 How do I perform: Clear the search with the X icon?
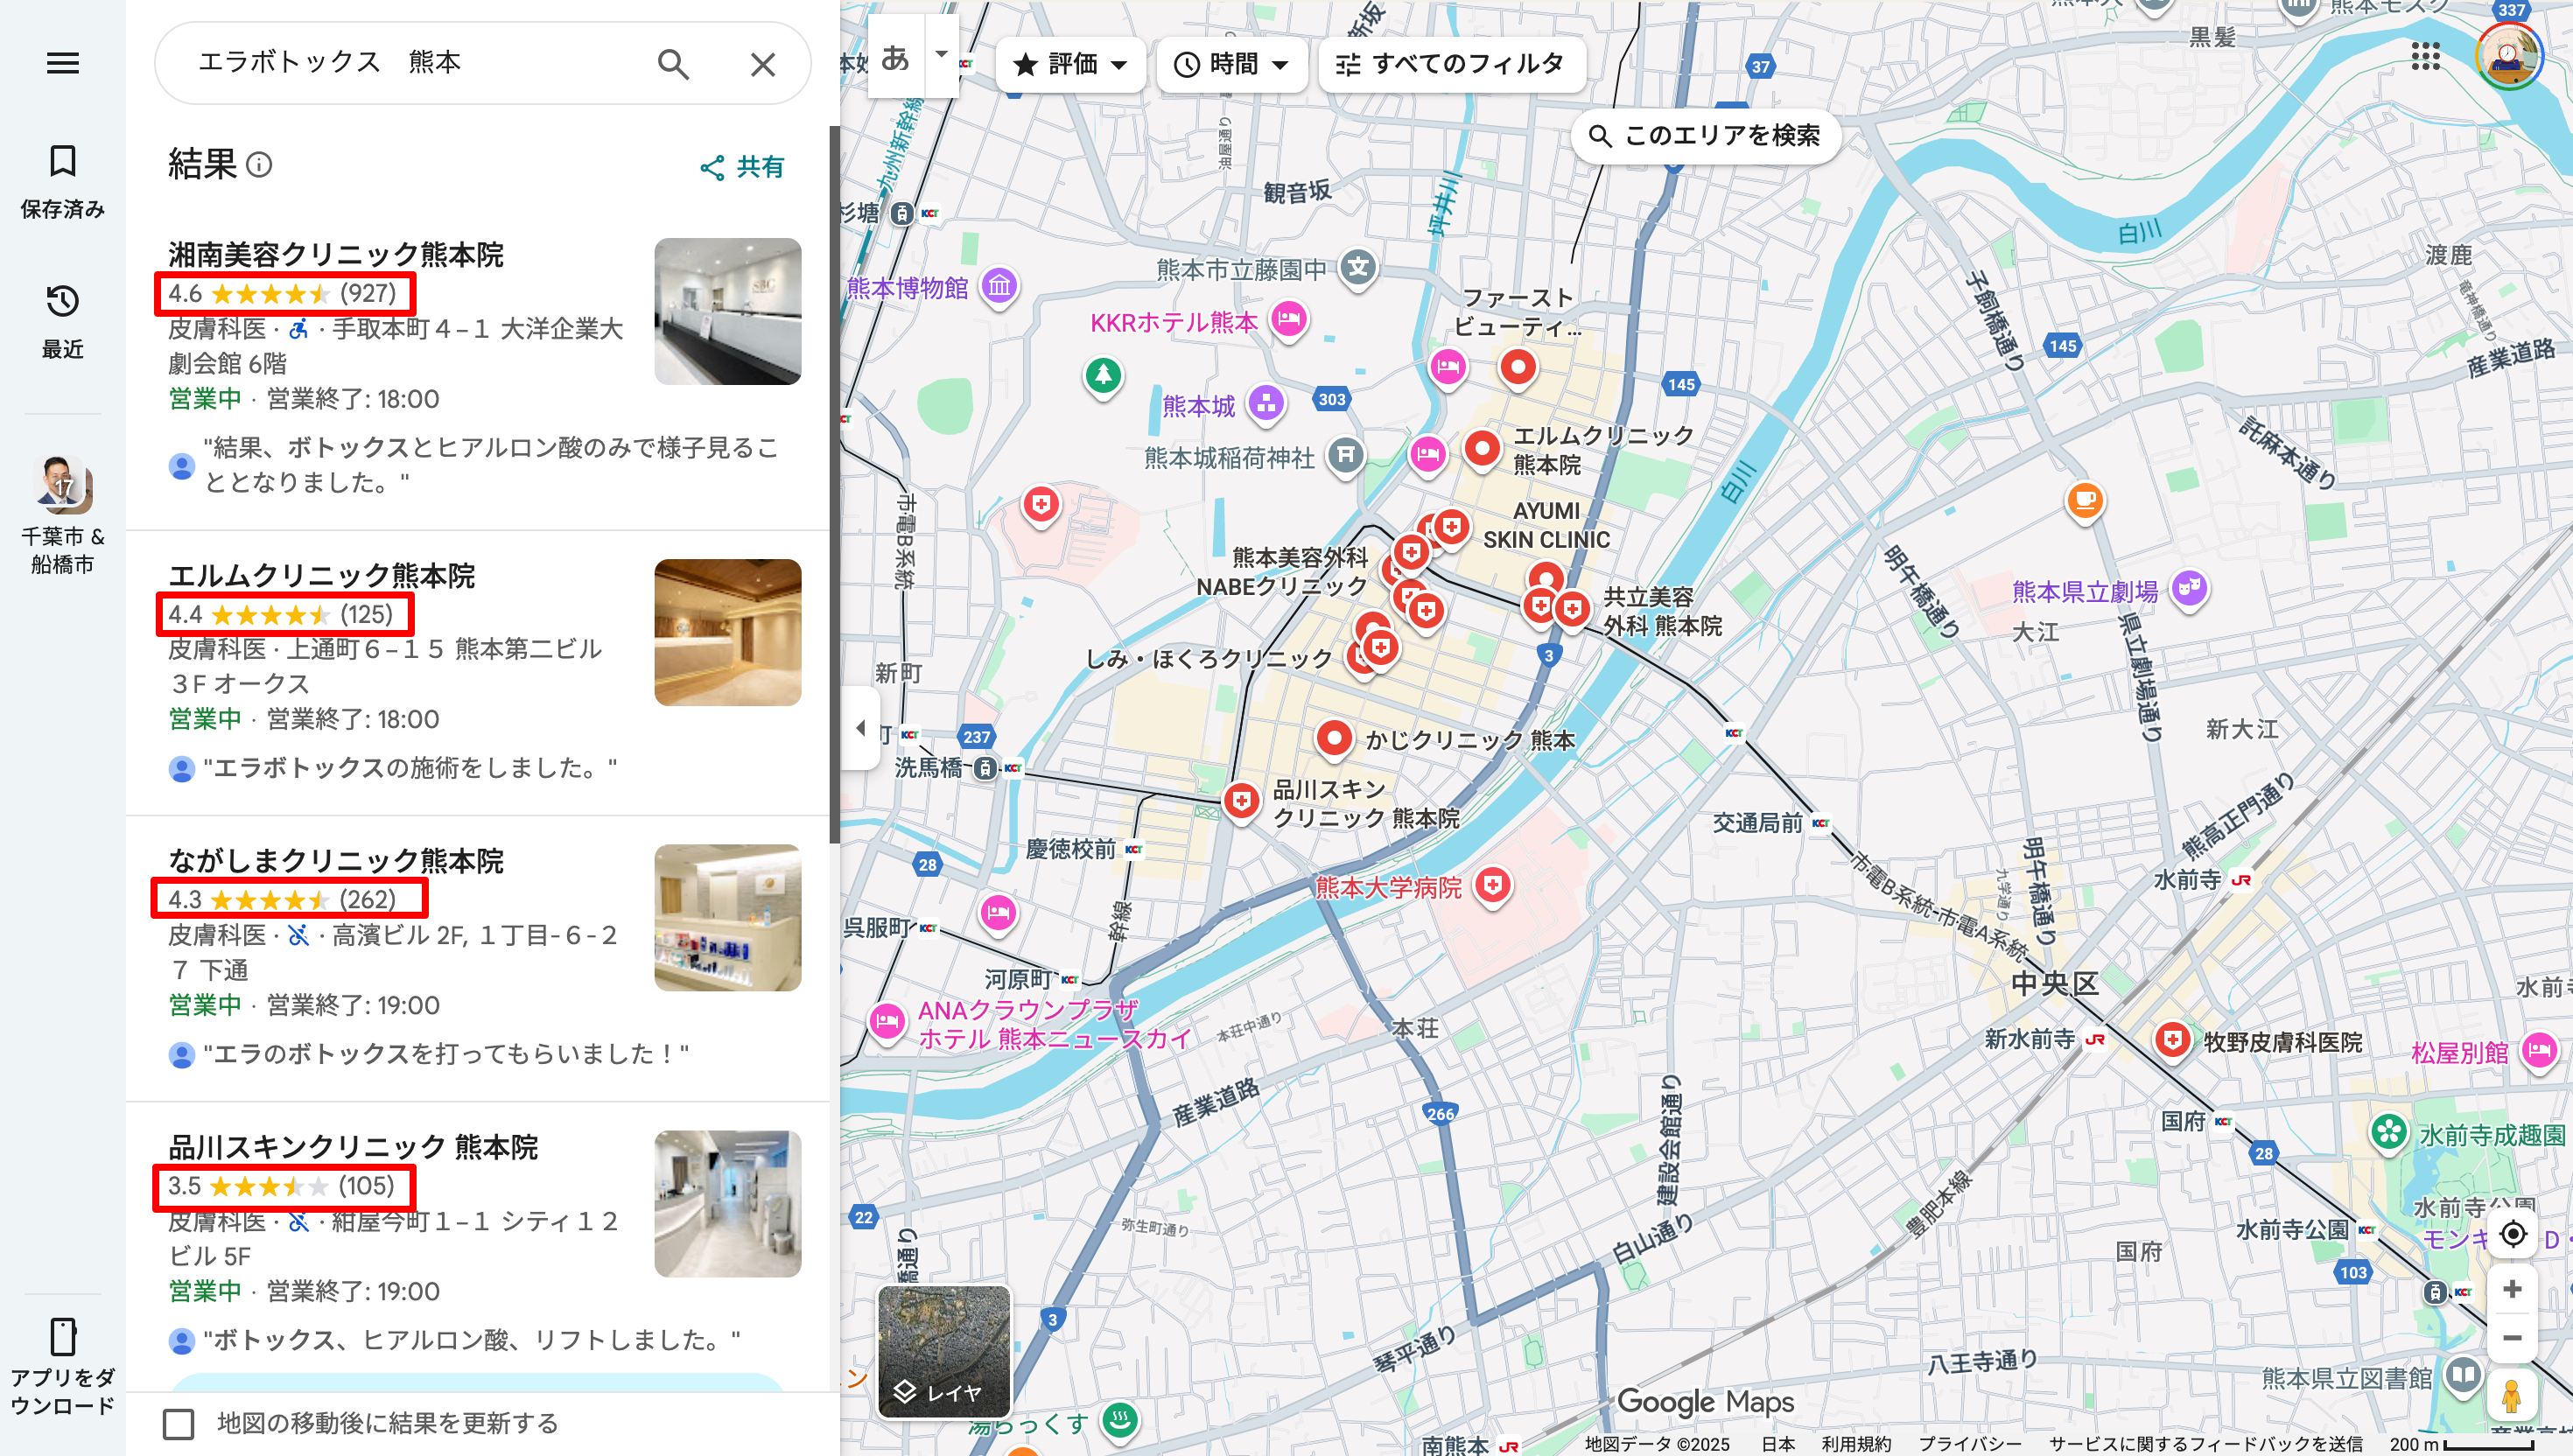click(763, 64)
